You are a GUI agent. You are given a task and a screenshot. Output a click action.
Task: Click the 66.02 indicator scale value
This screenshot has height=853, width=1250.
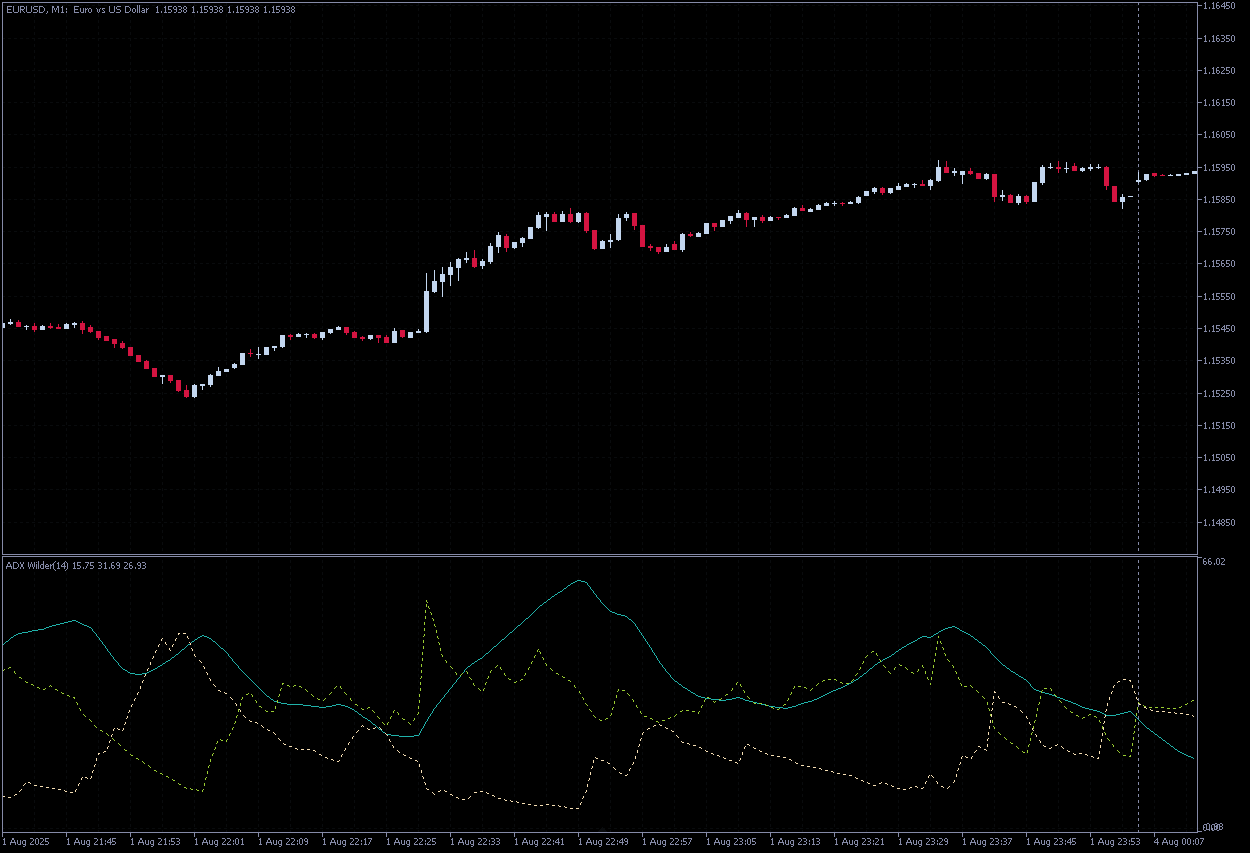click(x=1213, y=563)
